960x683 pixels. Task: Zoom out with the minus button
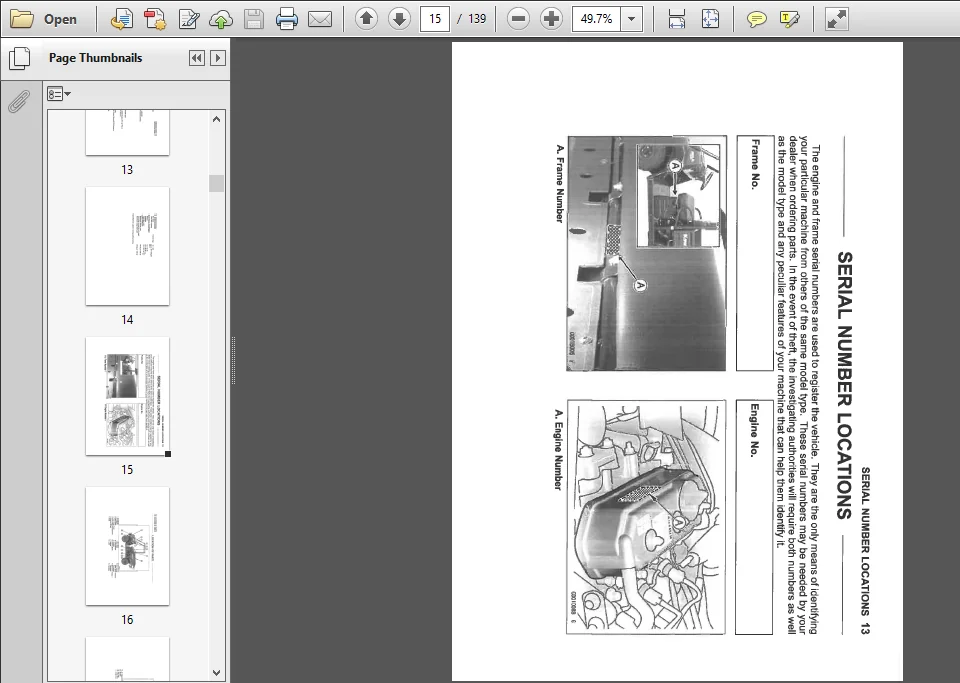click(518, 19)
